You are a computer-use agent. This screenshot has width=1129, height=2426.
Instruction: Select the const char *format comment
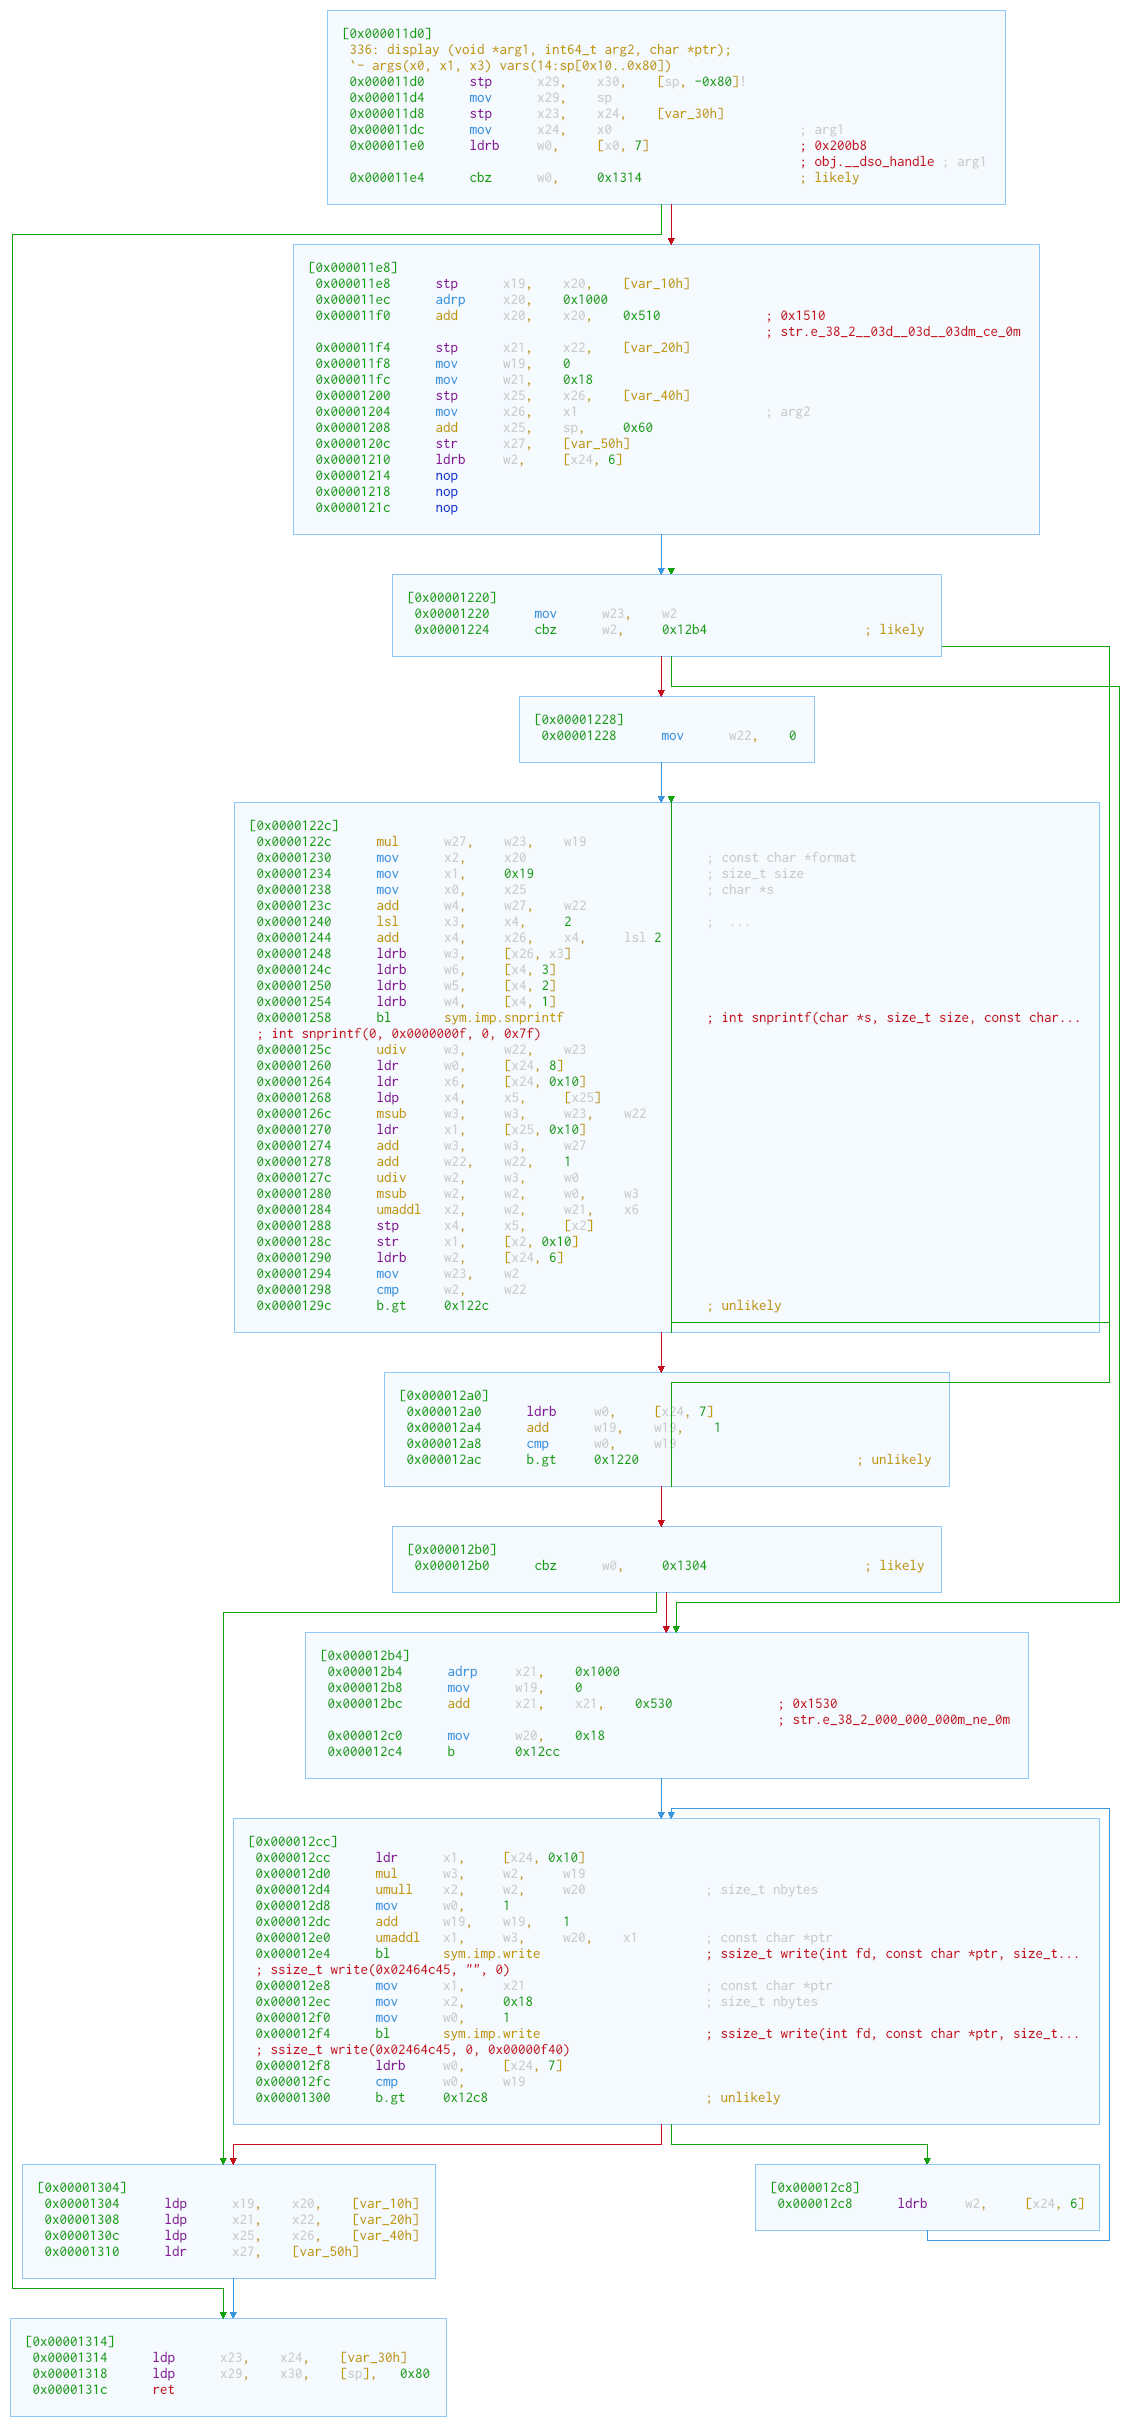782,857
